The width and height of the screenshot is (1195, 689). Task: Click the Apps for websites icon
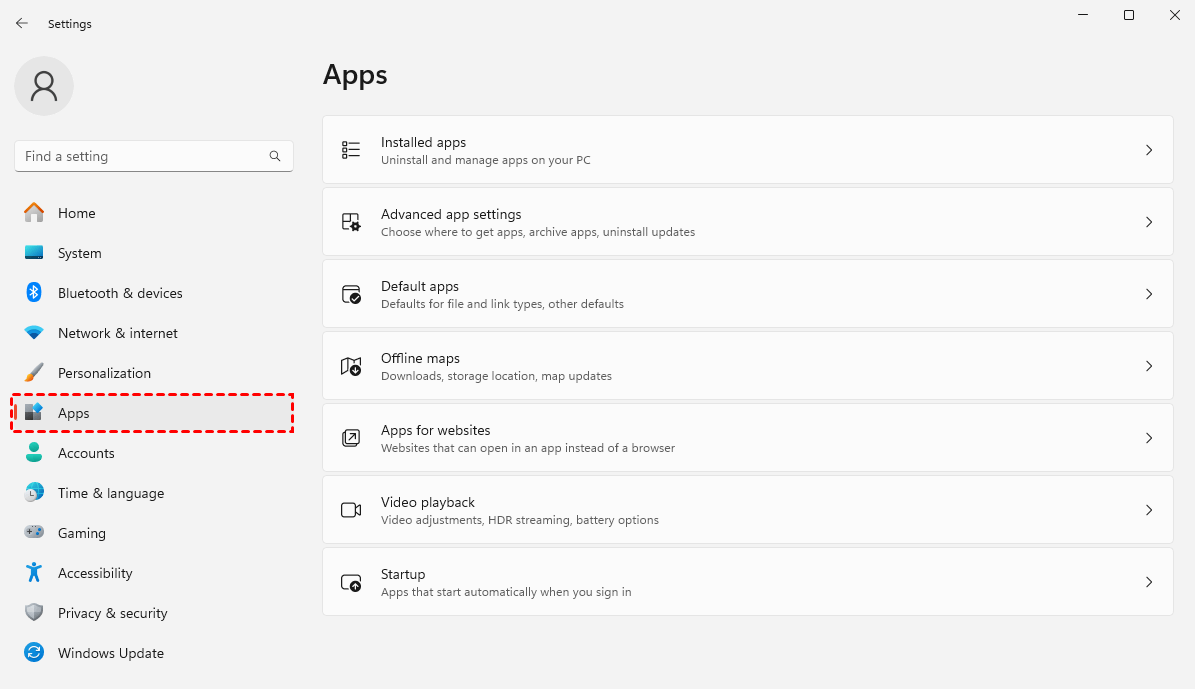[x=351, y=438]
